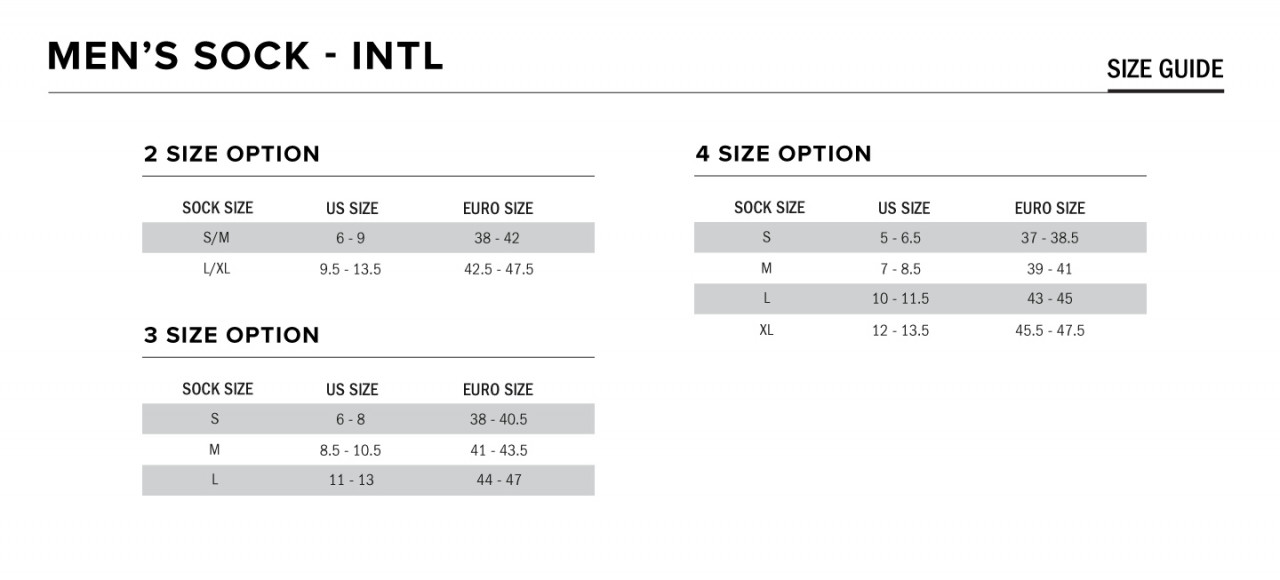Image resolution: width=1280 pixels, height=580 pixels.
Task: Click Euro size 45.5 - 47.5 cell
Action: pyautogui.click(x=1050, y=330)
